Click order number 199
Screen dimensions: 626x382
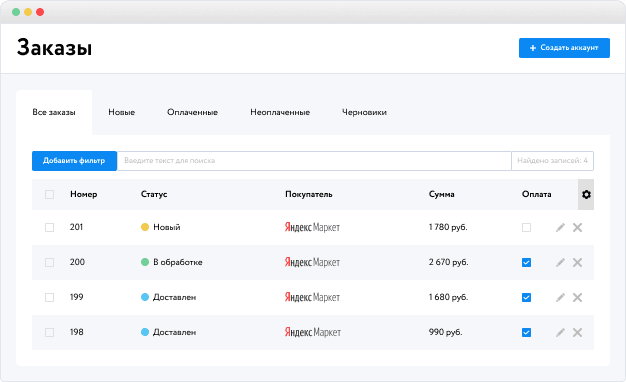point(77,297)
